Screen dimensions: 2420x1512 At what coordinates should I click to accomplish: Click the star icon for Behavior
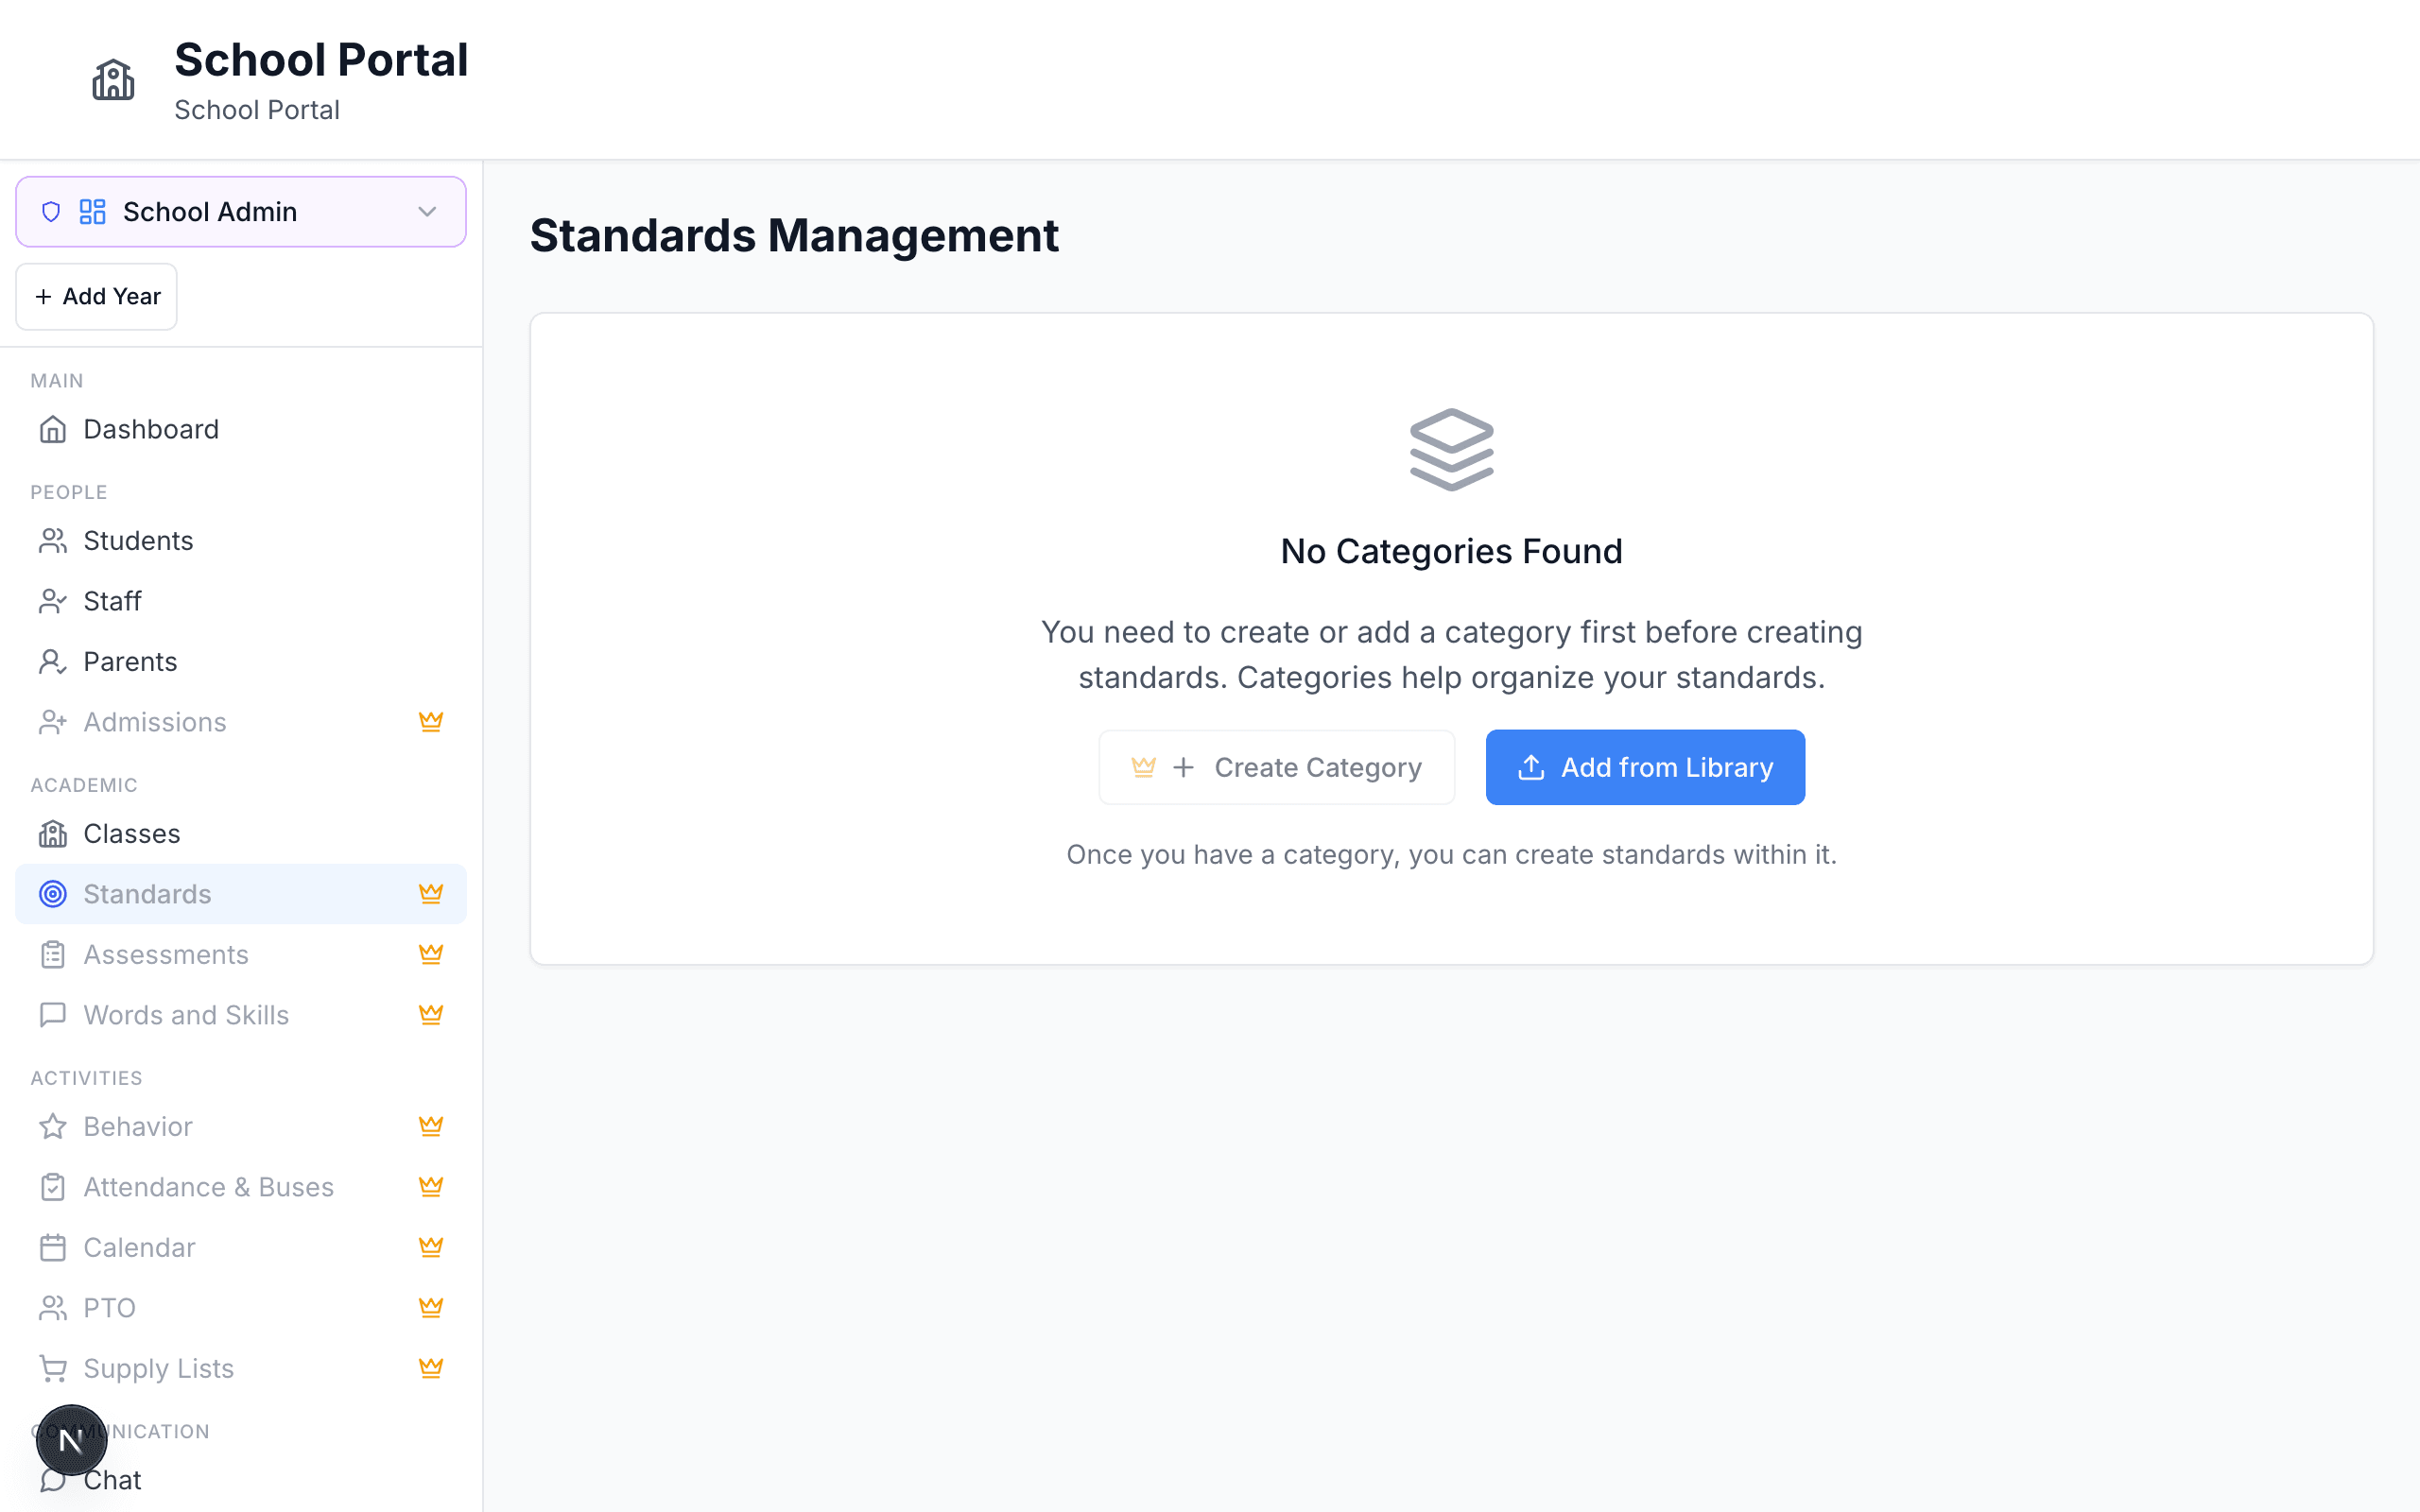tap(53, 1127)
